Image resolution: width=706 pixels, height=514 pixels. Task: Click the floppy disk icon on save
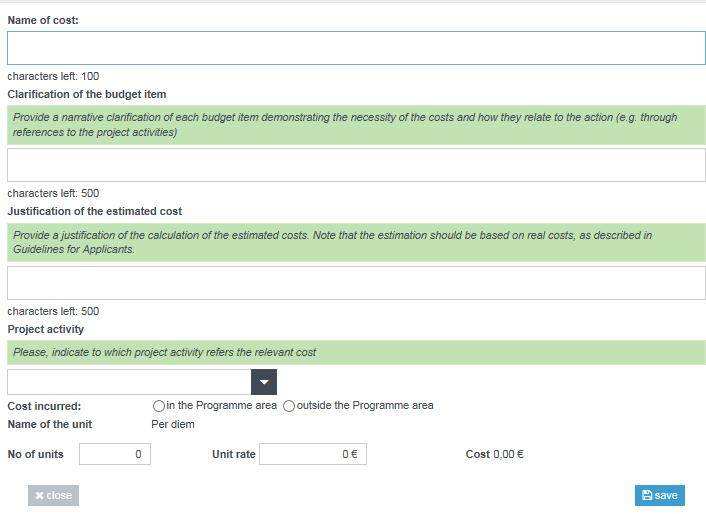(x=647, y=495)
